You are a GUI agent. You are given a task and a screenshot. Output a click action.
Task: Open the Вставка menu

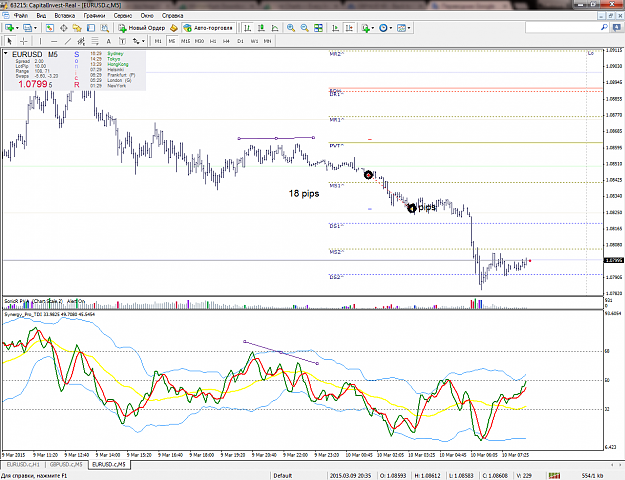coord(65,16)
